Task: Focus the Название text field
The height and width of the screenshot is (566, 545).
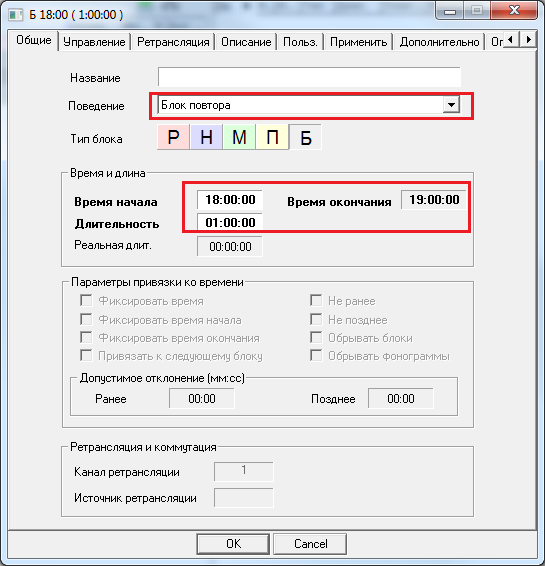Action: [309, 77]
